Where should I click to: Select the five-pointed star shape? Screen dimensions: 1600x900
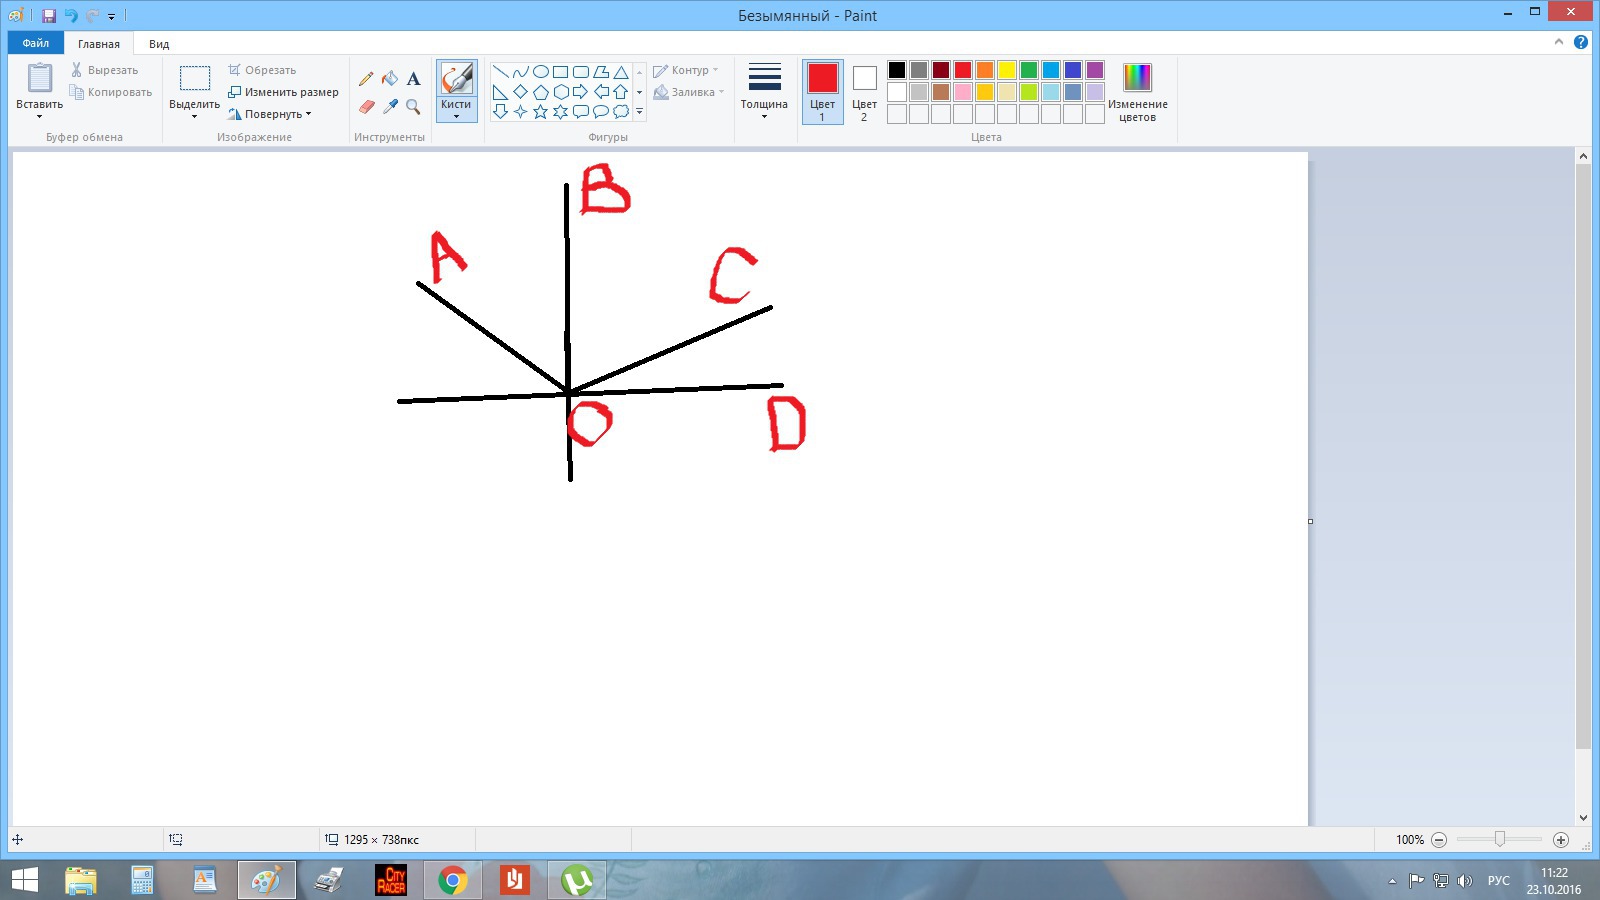click(x=540, y=112)
